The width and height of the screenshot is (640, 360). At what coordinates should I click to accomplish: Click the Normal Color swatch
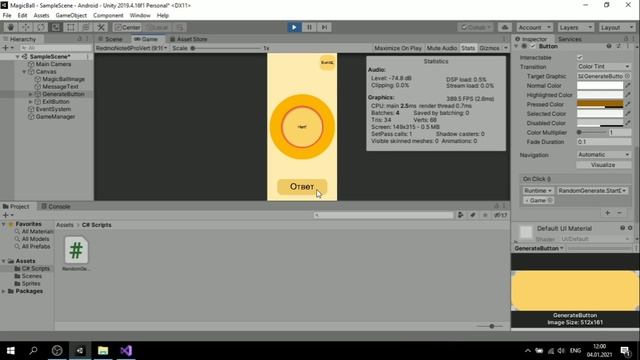point(600,86)
